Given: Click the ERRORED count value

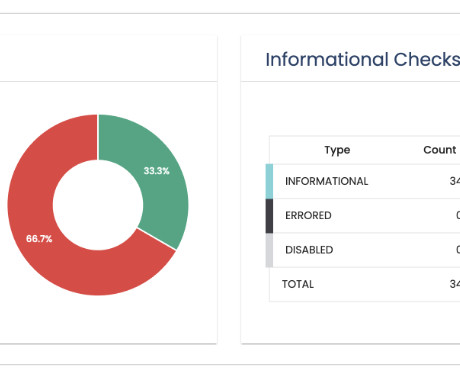Looking at the screenshot, I should pos(458,216).
